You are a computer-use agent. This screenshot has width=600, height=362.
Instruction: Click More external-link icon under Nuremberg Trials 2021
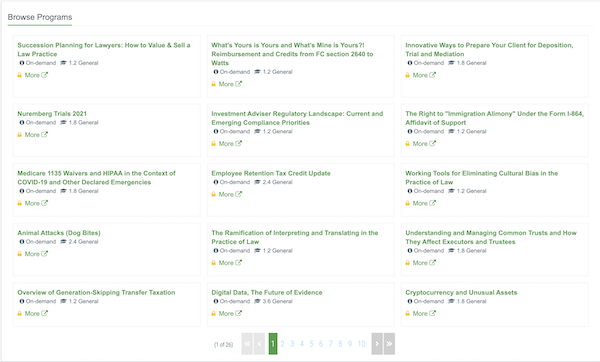pyautogui.click(x=44, y=135)
